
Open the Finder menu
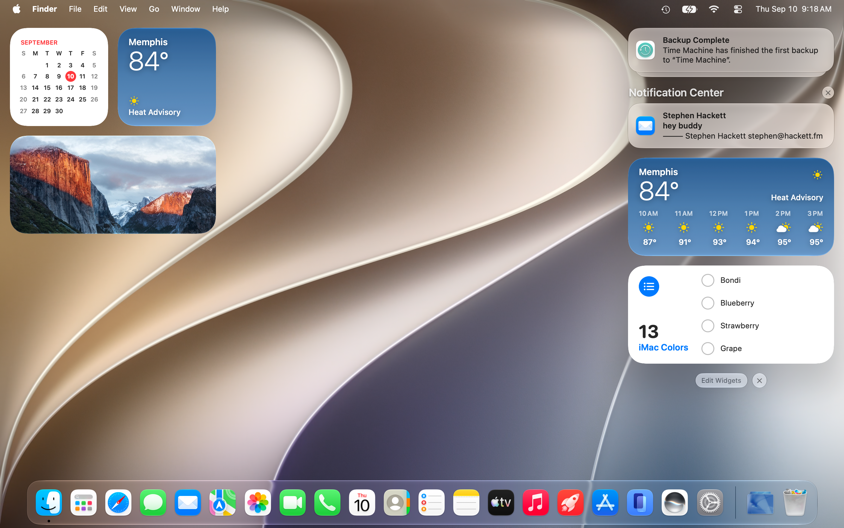click(x=45, y=9)
